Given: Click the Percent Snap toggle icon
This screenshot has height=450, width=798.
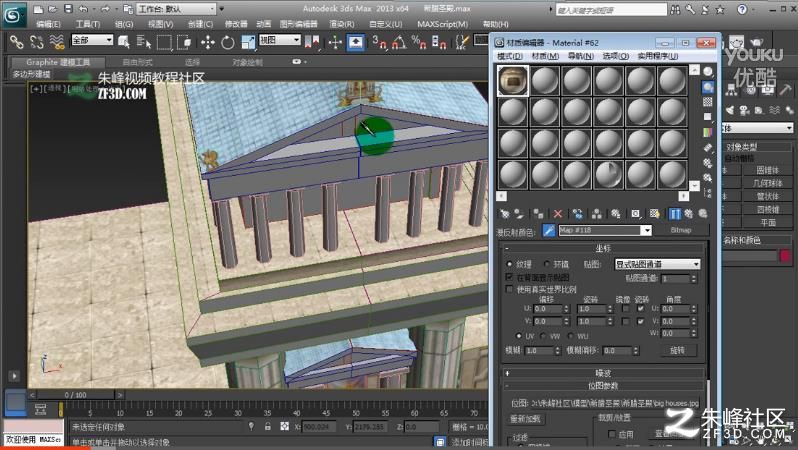Looking at the screenshot, I should point(419,42).
